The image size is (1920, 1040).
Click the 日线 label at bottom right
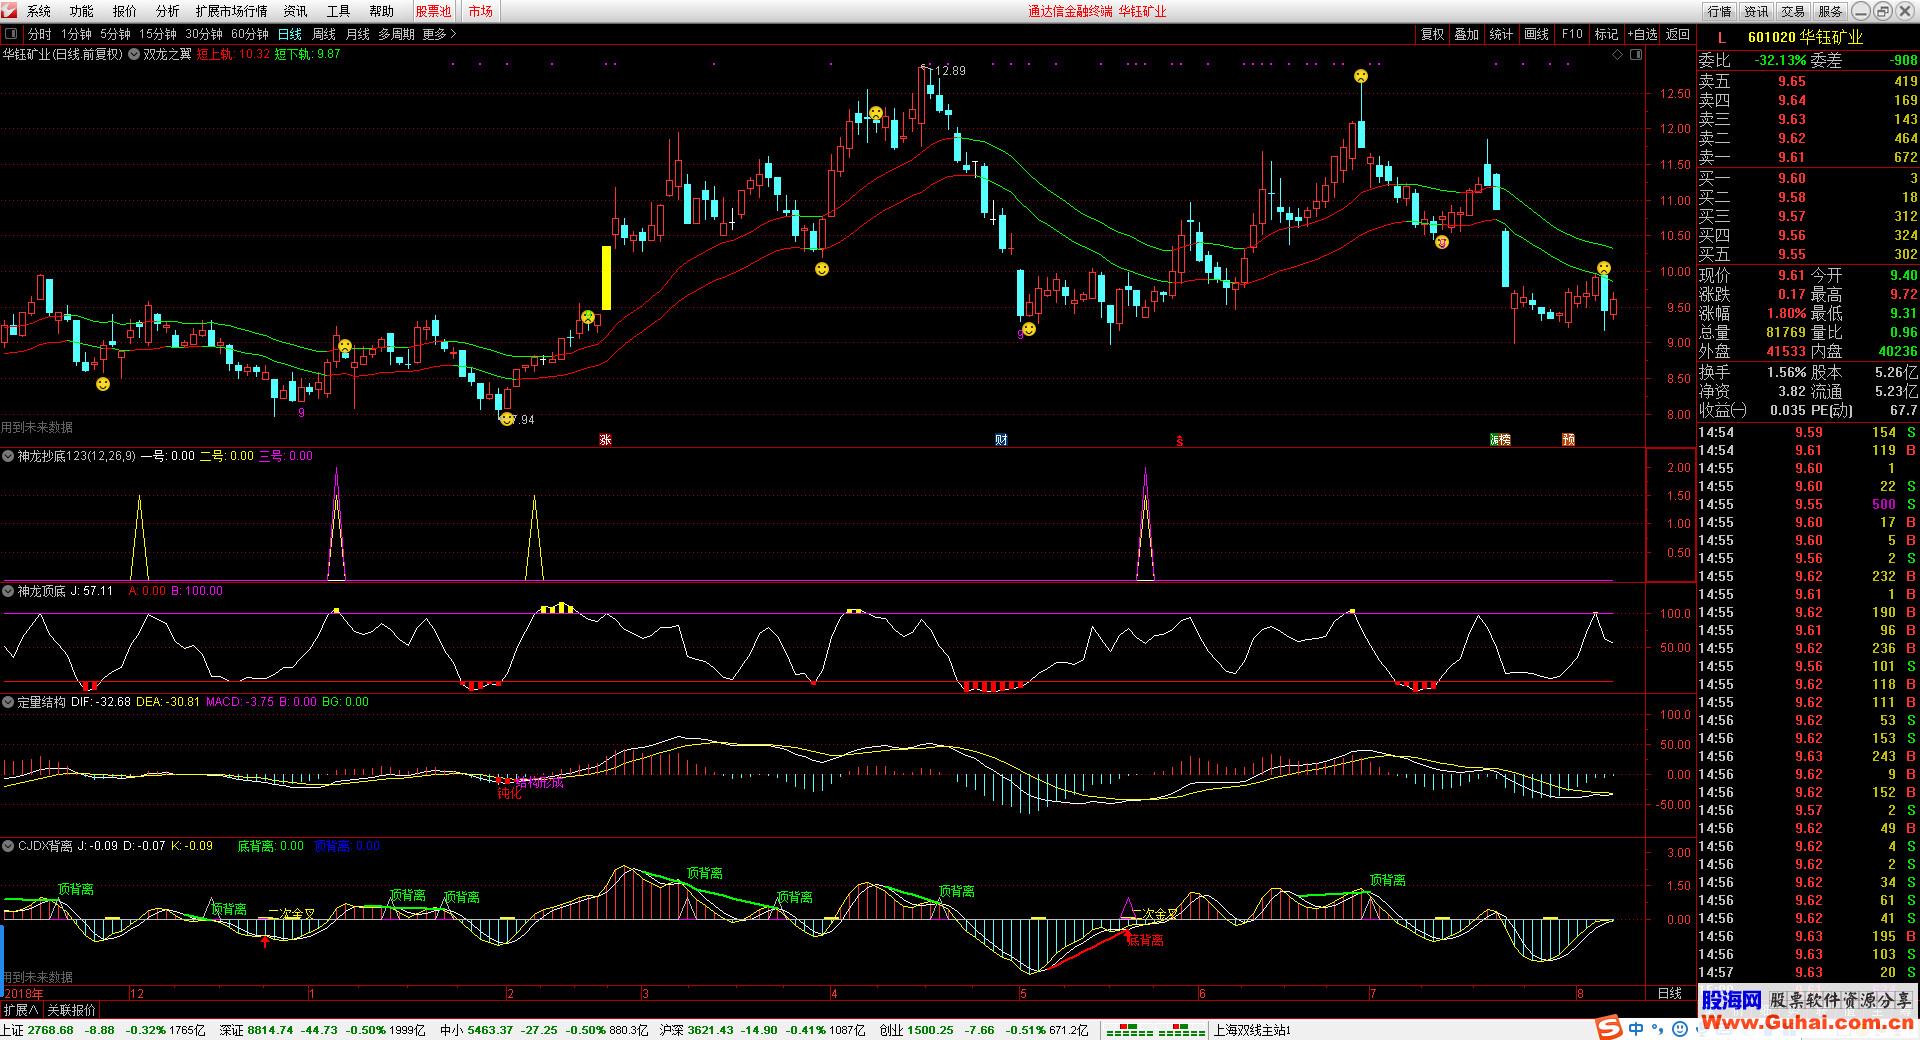[1669, 994]
